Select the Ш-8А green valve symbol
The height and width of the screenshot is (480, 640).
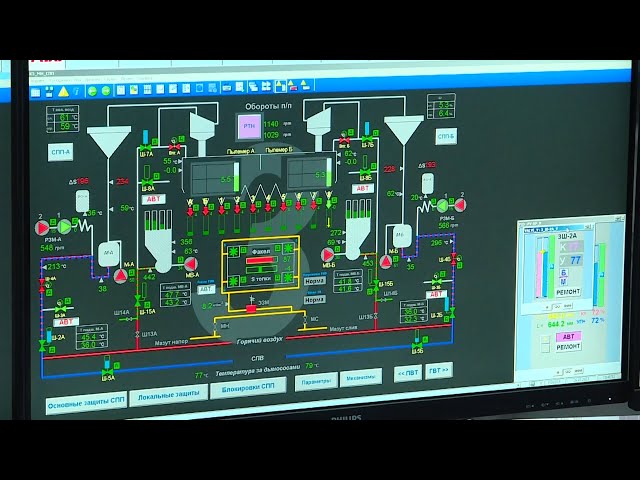[147, 182]
